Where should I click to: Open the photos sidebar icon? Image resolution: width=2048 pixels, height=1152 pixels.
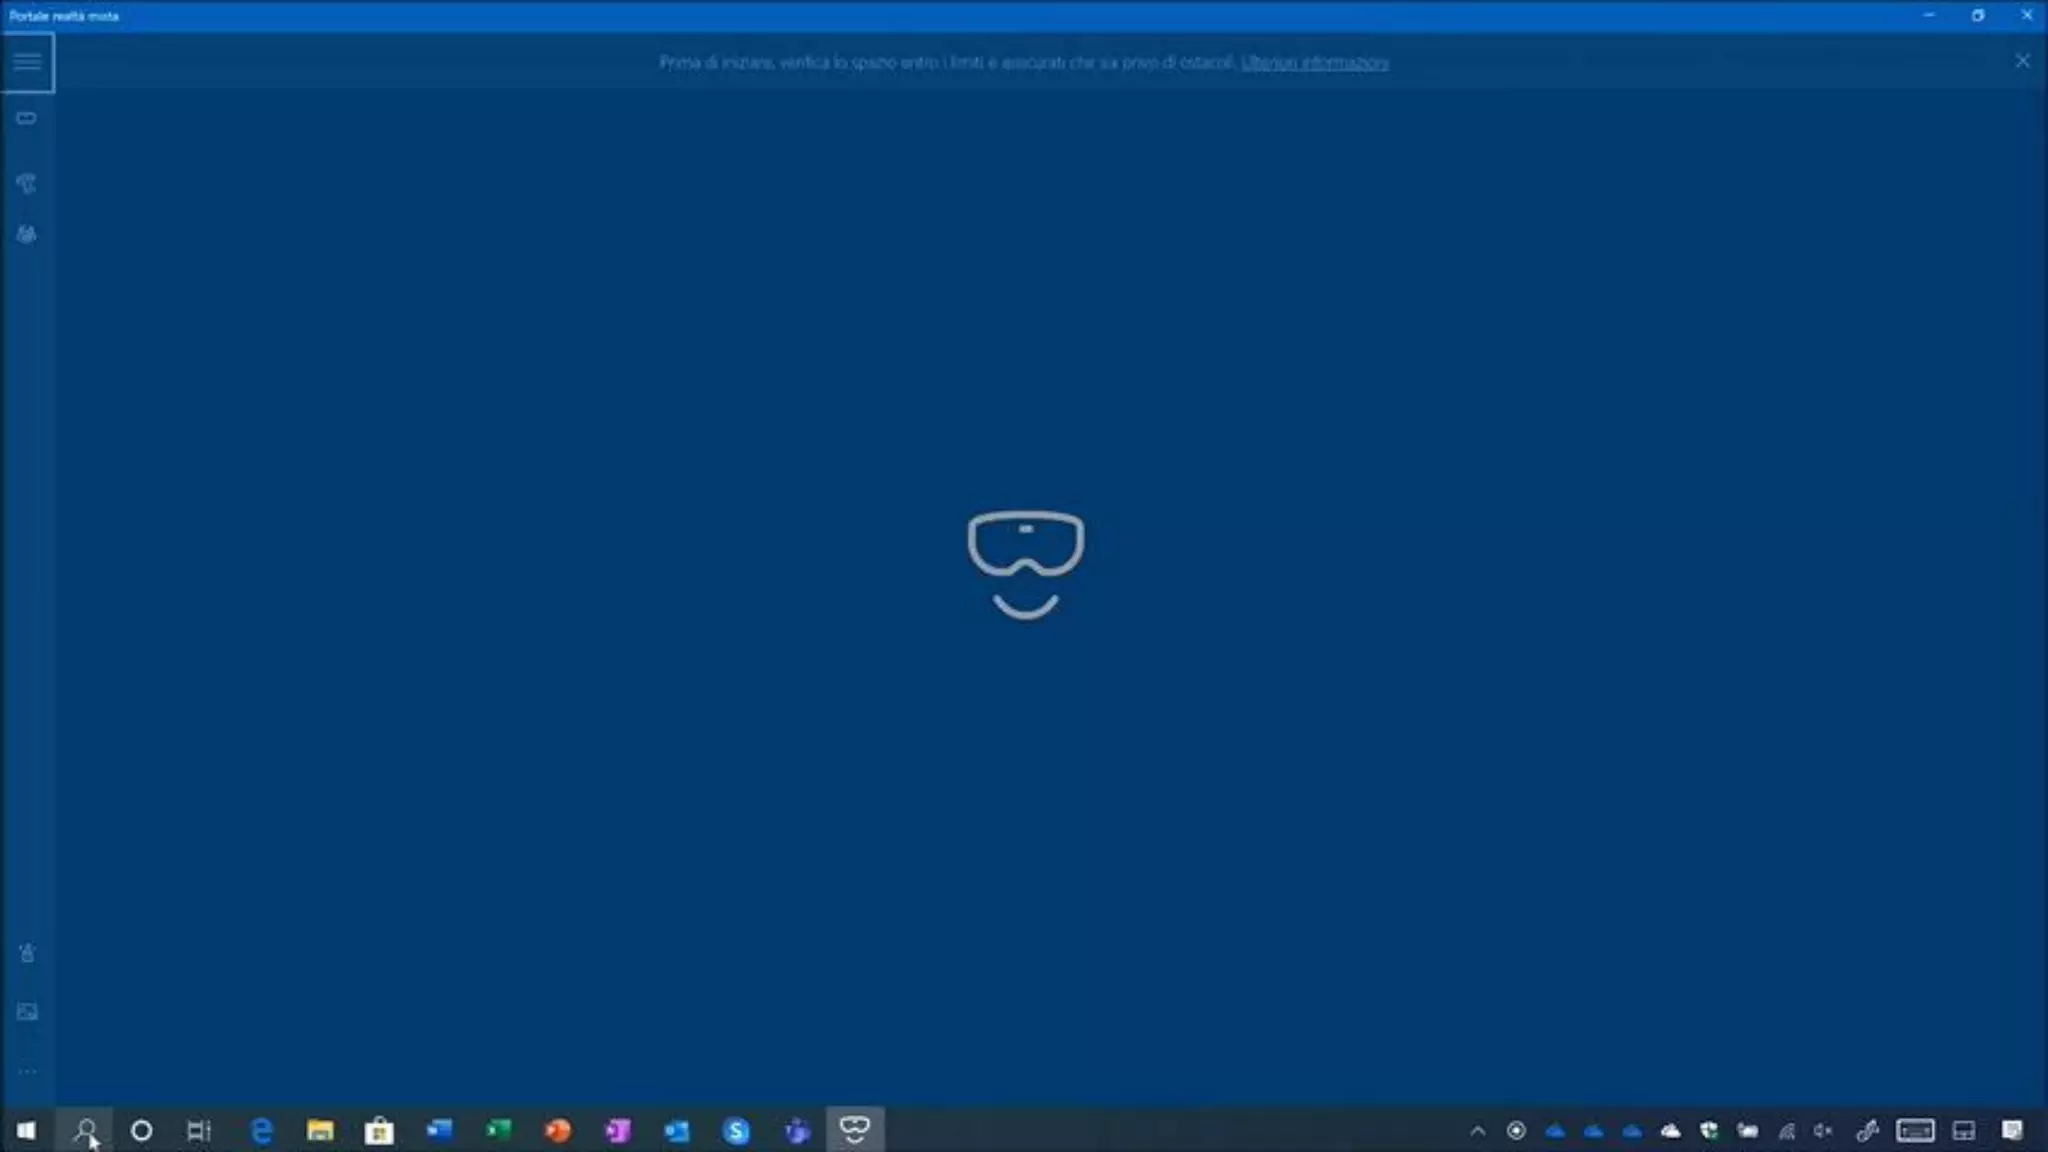coord(27,1012)
